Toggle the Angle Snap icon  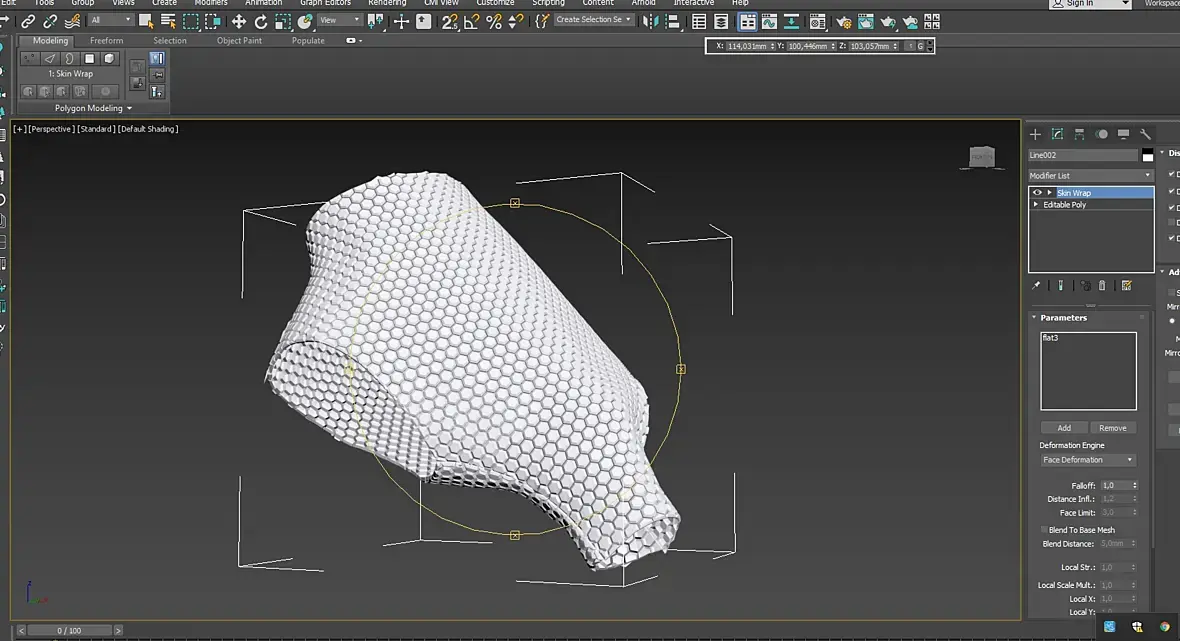(472, 21)
